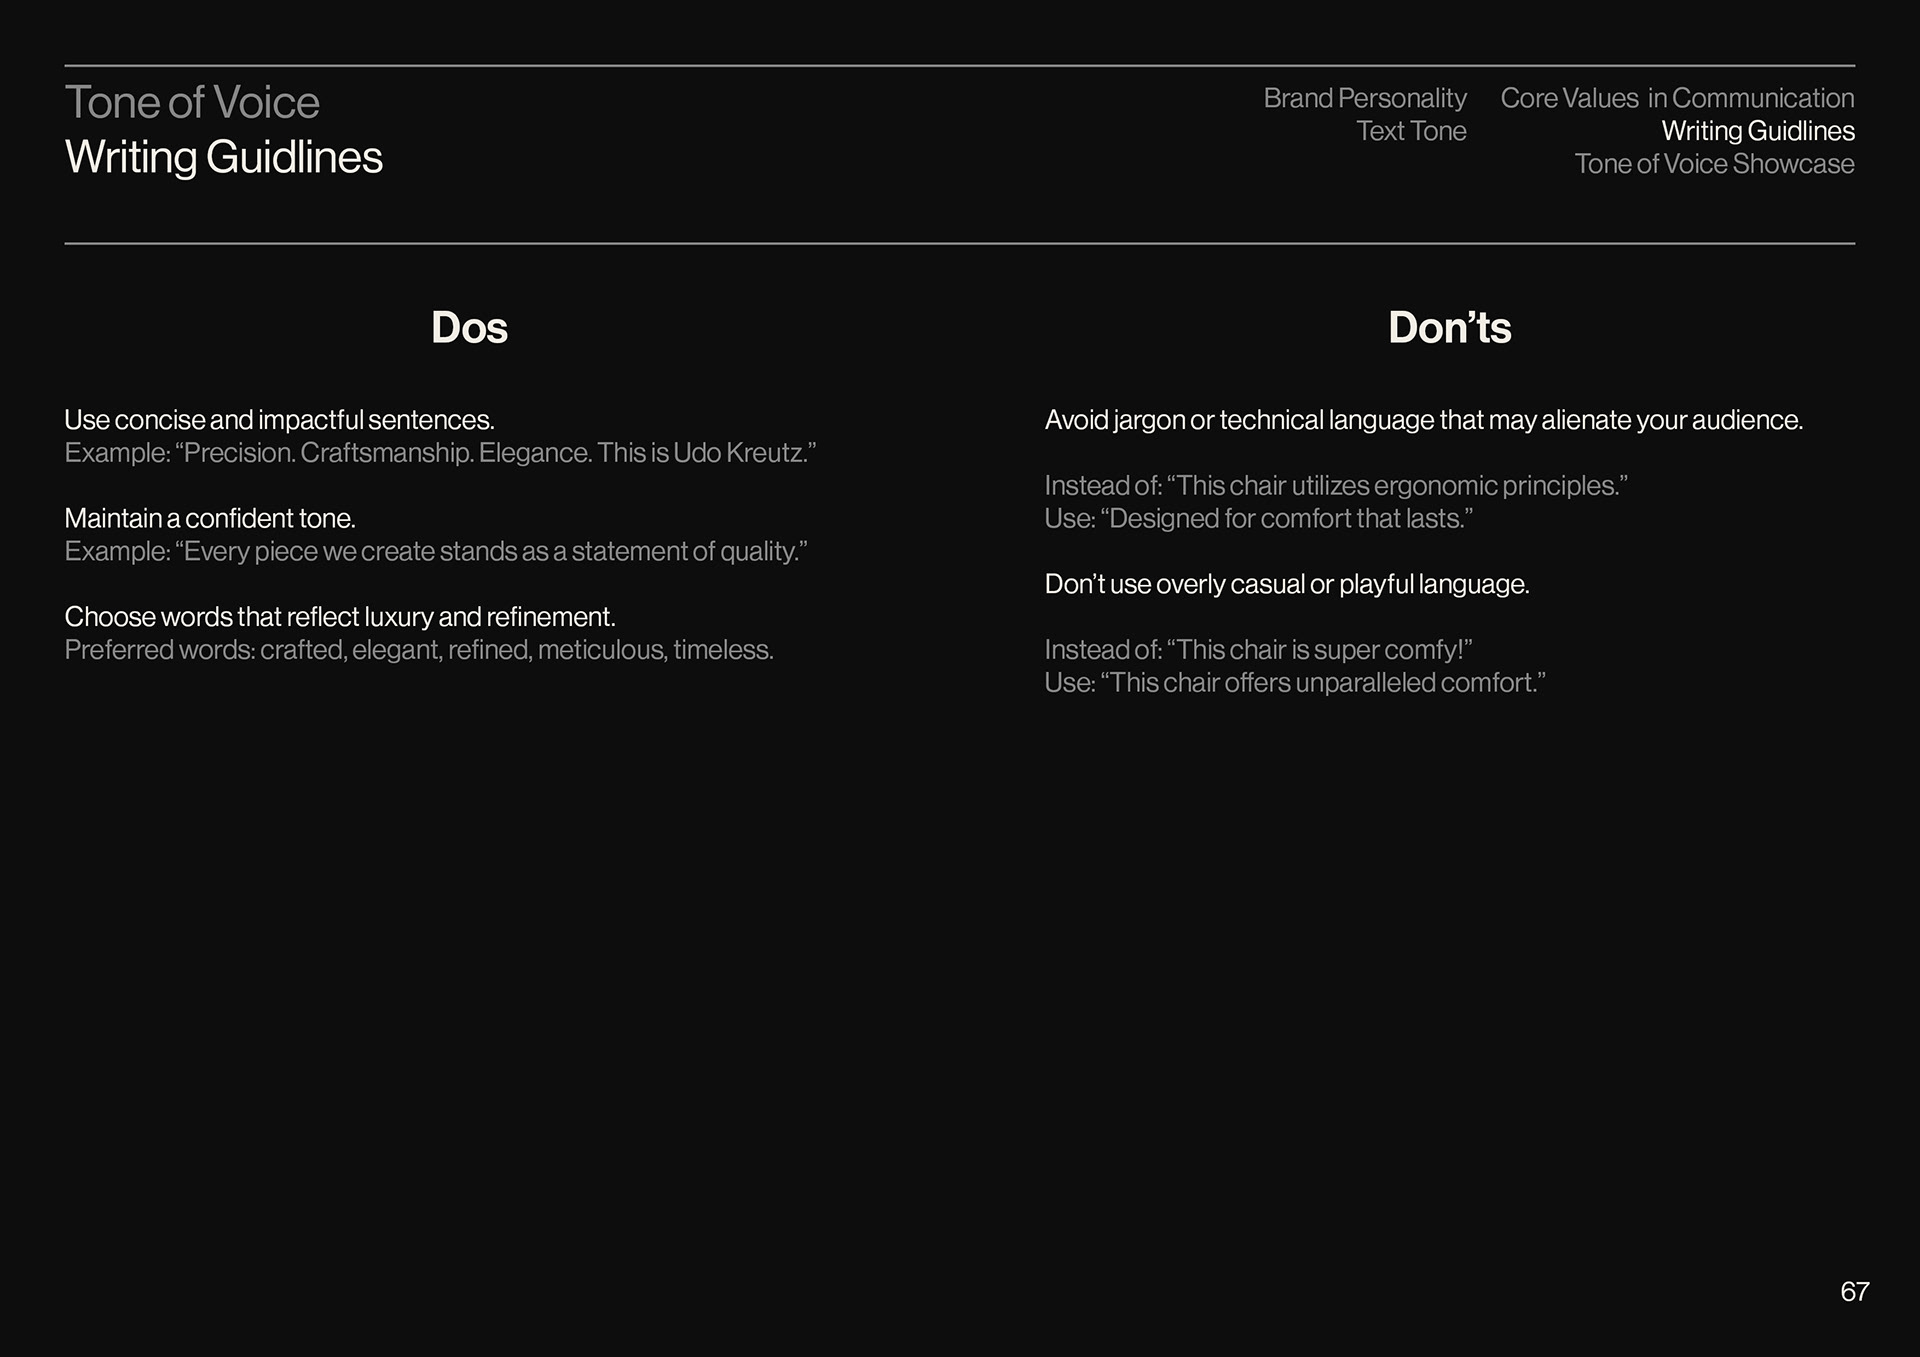The image size is (1920, 1357).
Task: Click the Don'ts column heading
Action: point(1449,328)
